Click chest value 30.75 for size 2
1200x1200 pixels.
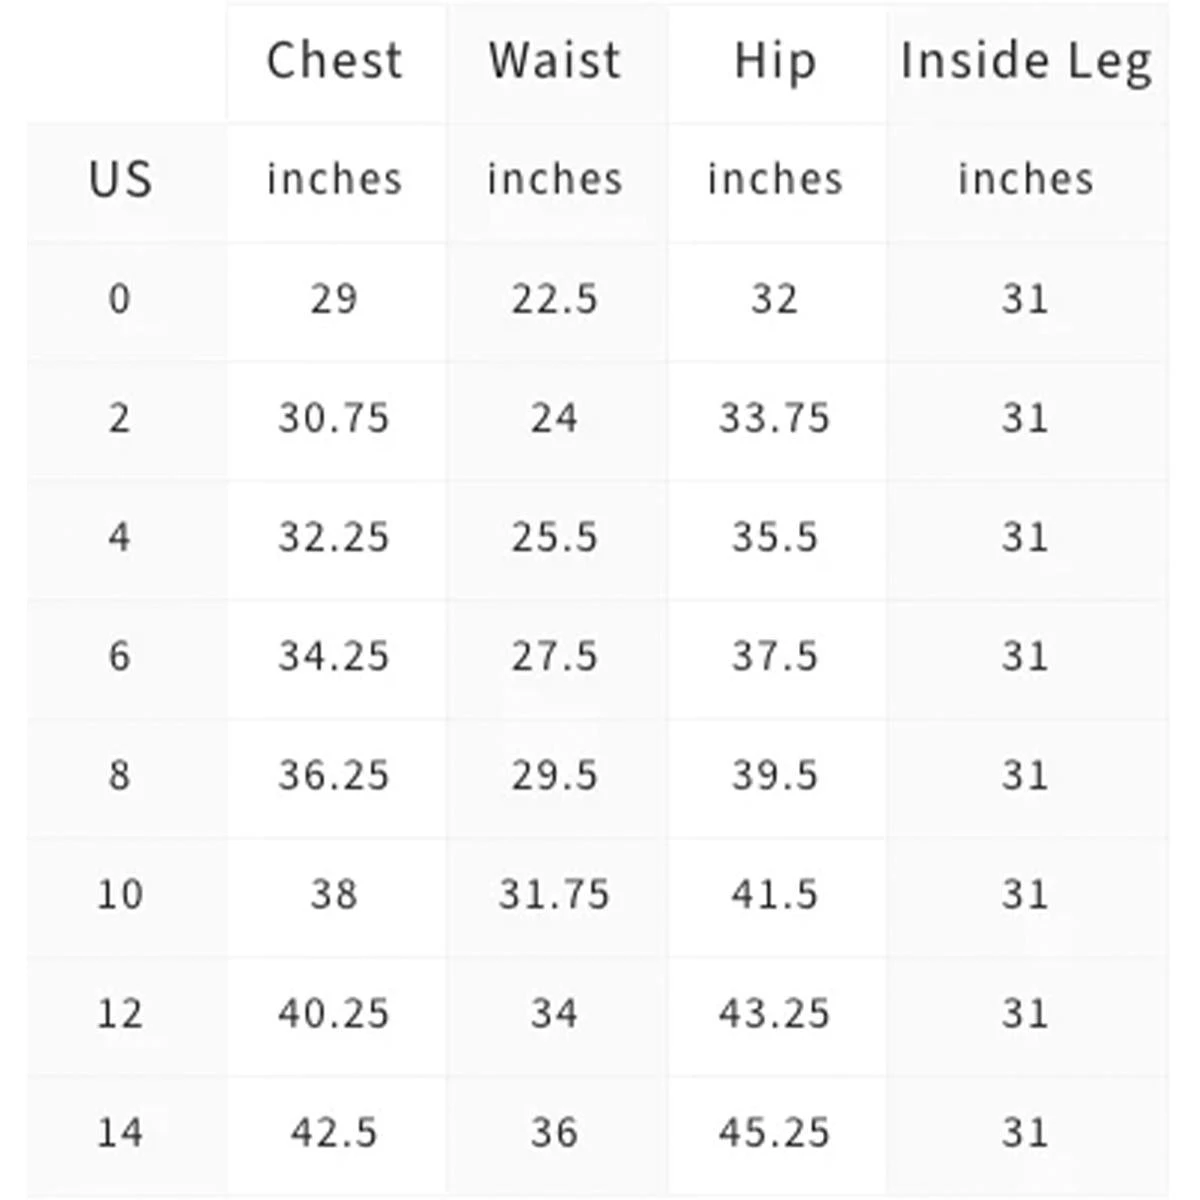click(x=334, y=418)
